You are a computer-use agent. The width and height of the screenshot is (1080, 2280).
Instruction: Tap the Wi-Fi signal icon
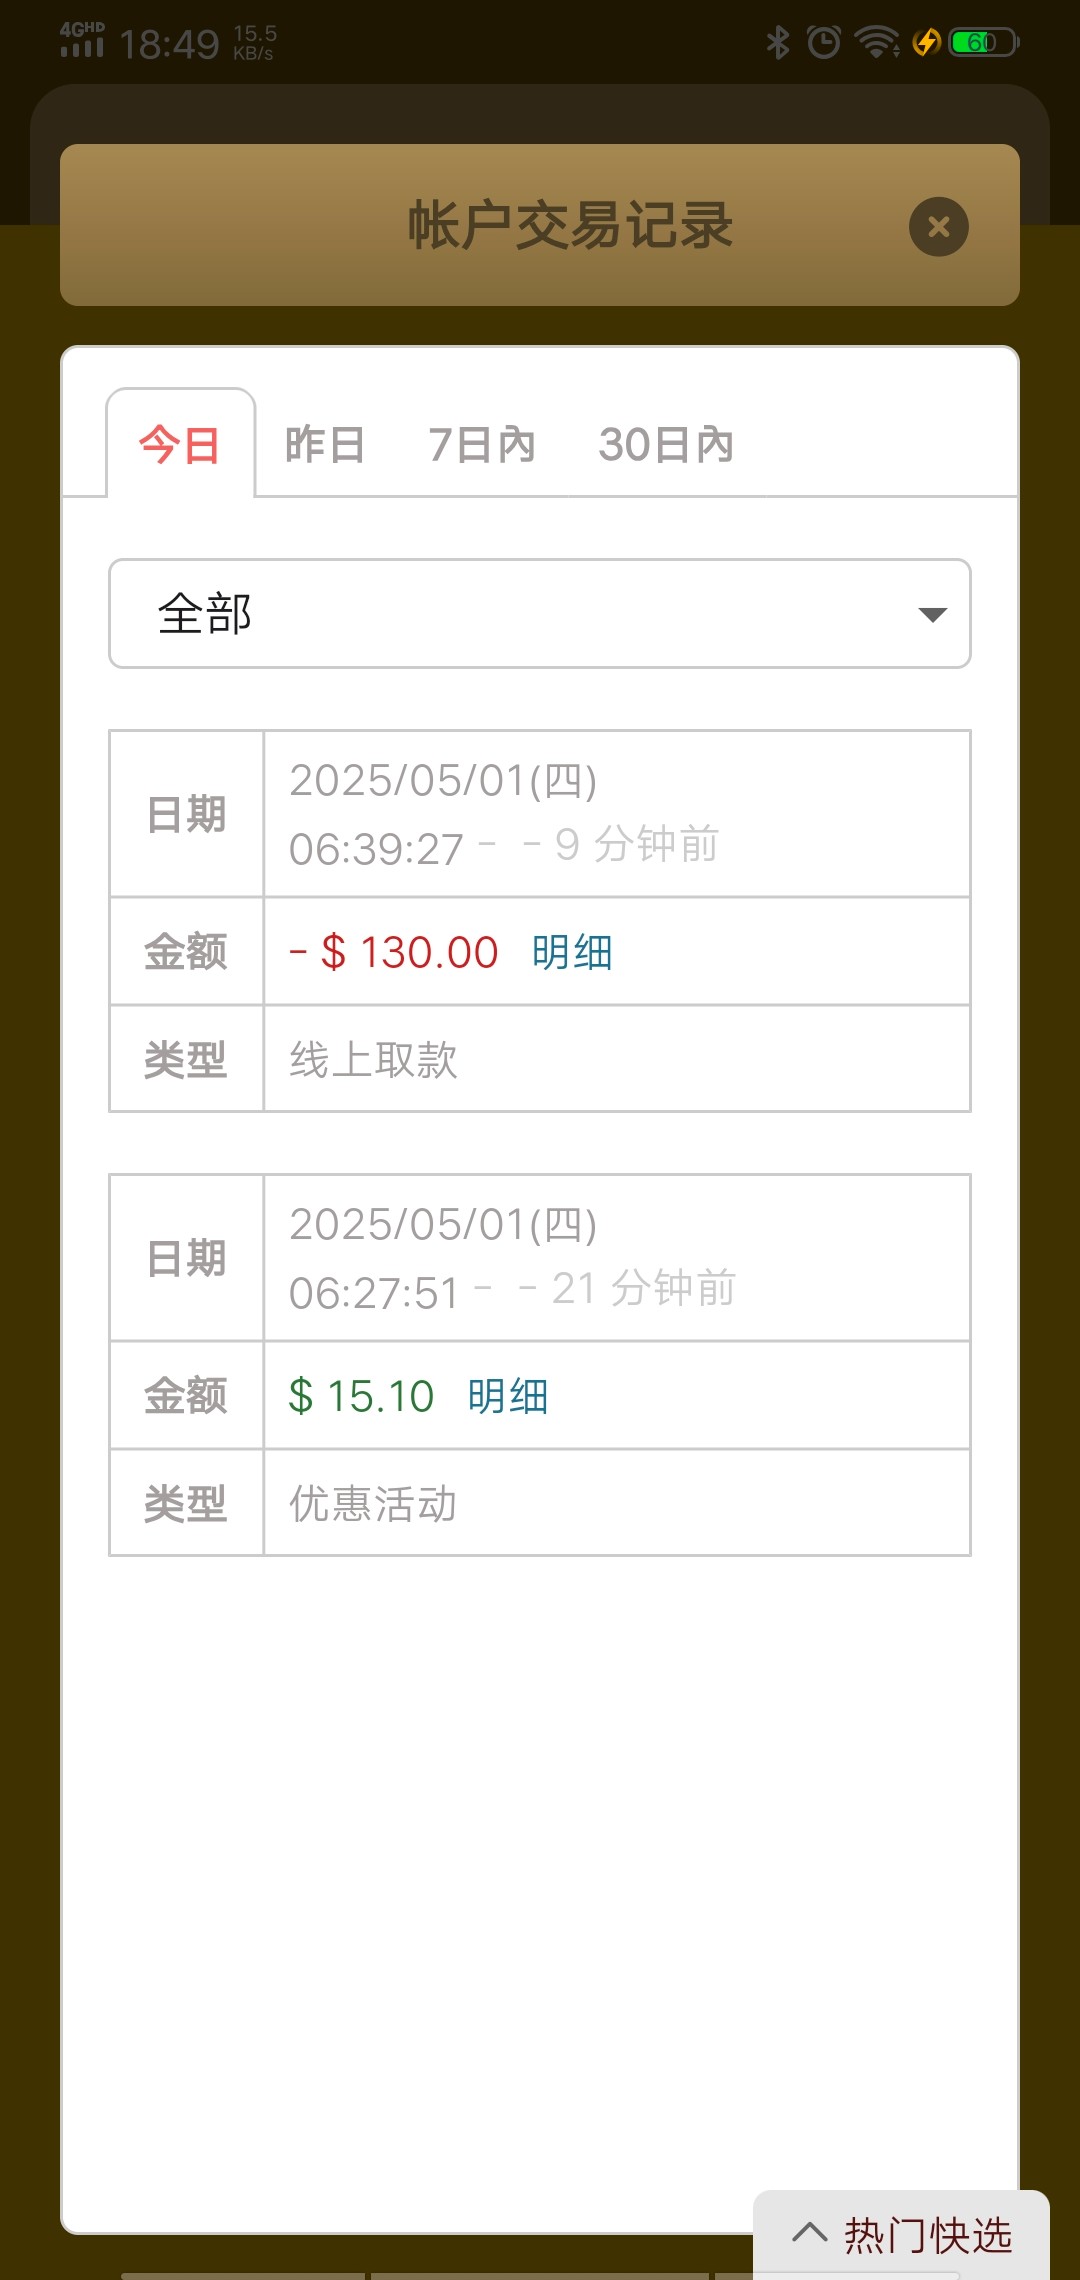point(877,42)
